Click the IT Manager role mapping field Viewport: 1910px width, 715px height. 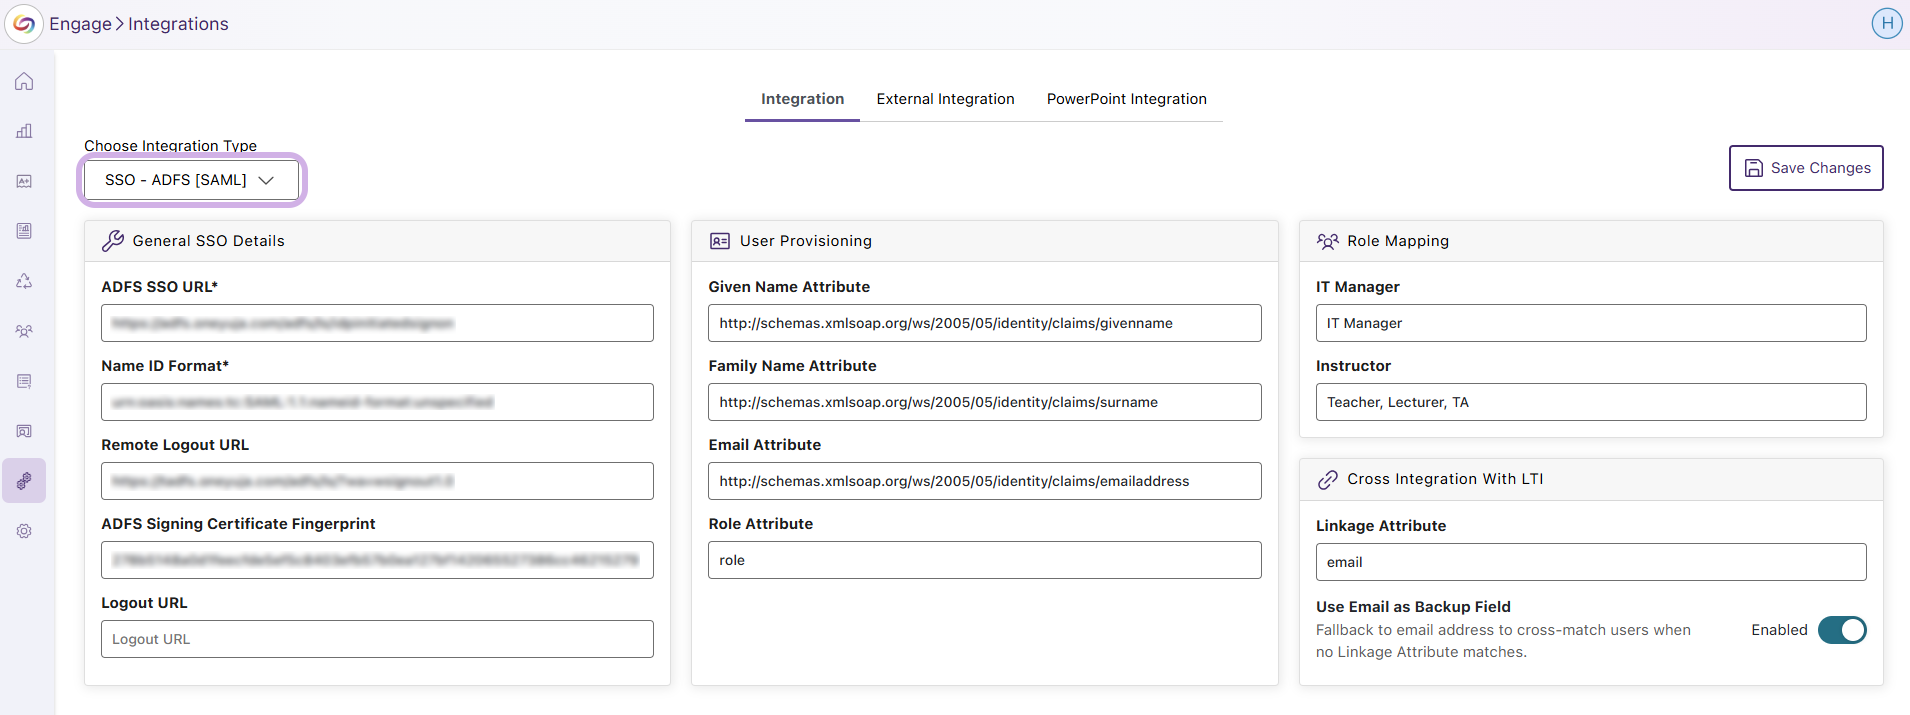pyautogui.click(x=1591, y=323)
